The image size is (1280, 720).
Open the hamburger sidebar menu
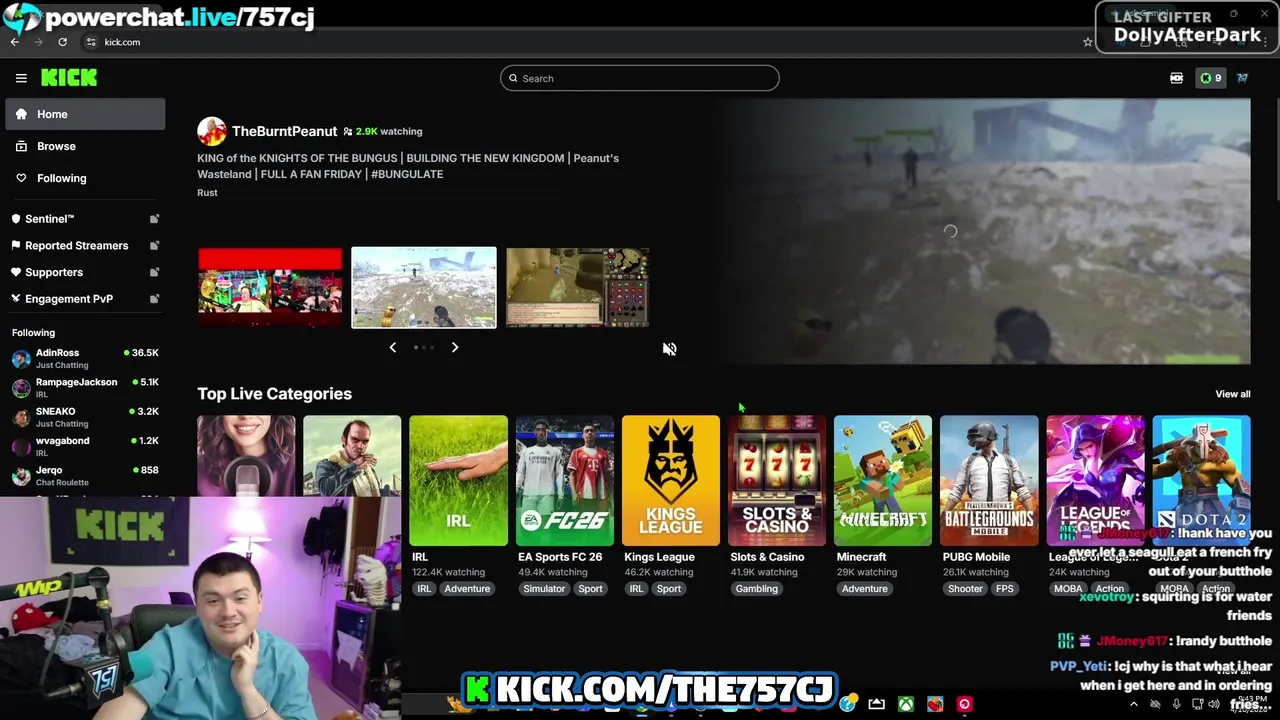(x=21, y=78)
